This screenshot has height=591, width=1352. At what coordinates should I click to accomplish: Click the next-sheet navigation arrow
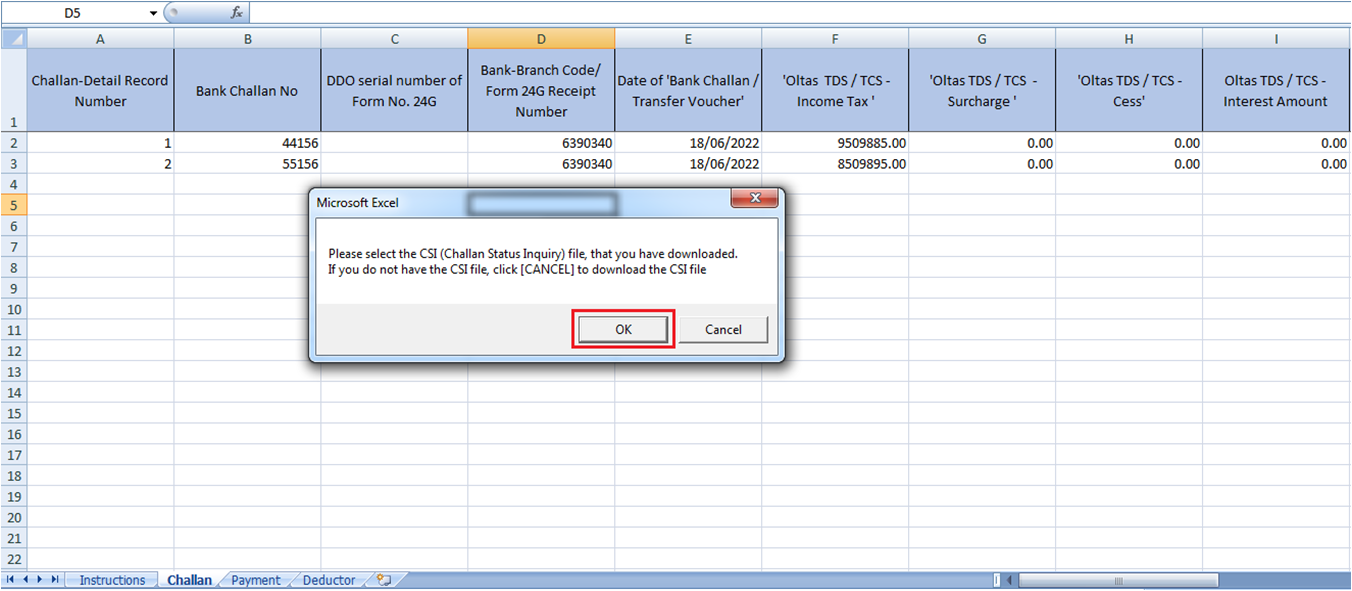pos(39,579)
